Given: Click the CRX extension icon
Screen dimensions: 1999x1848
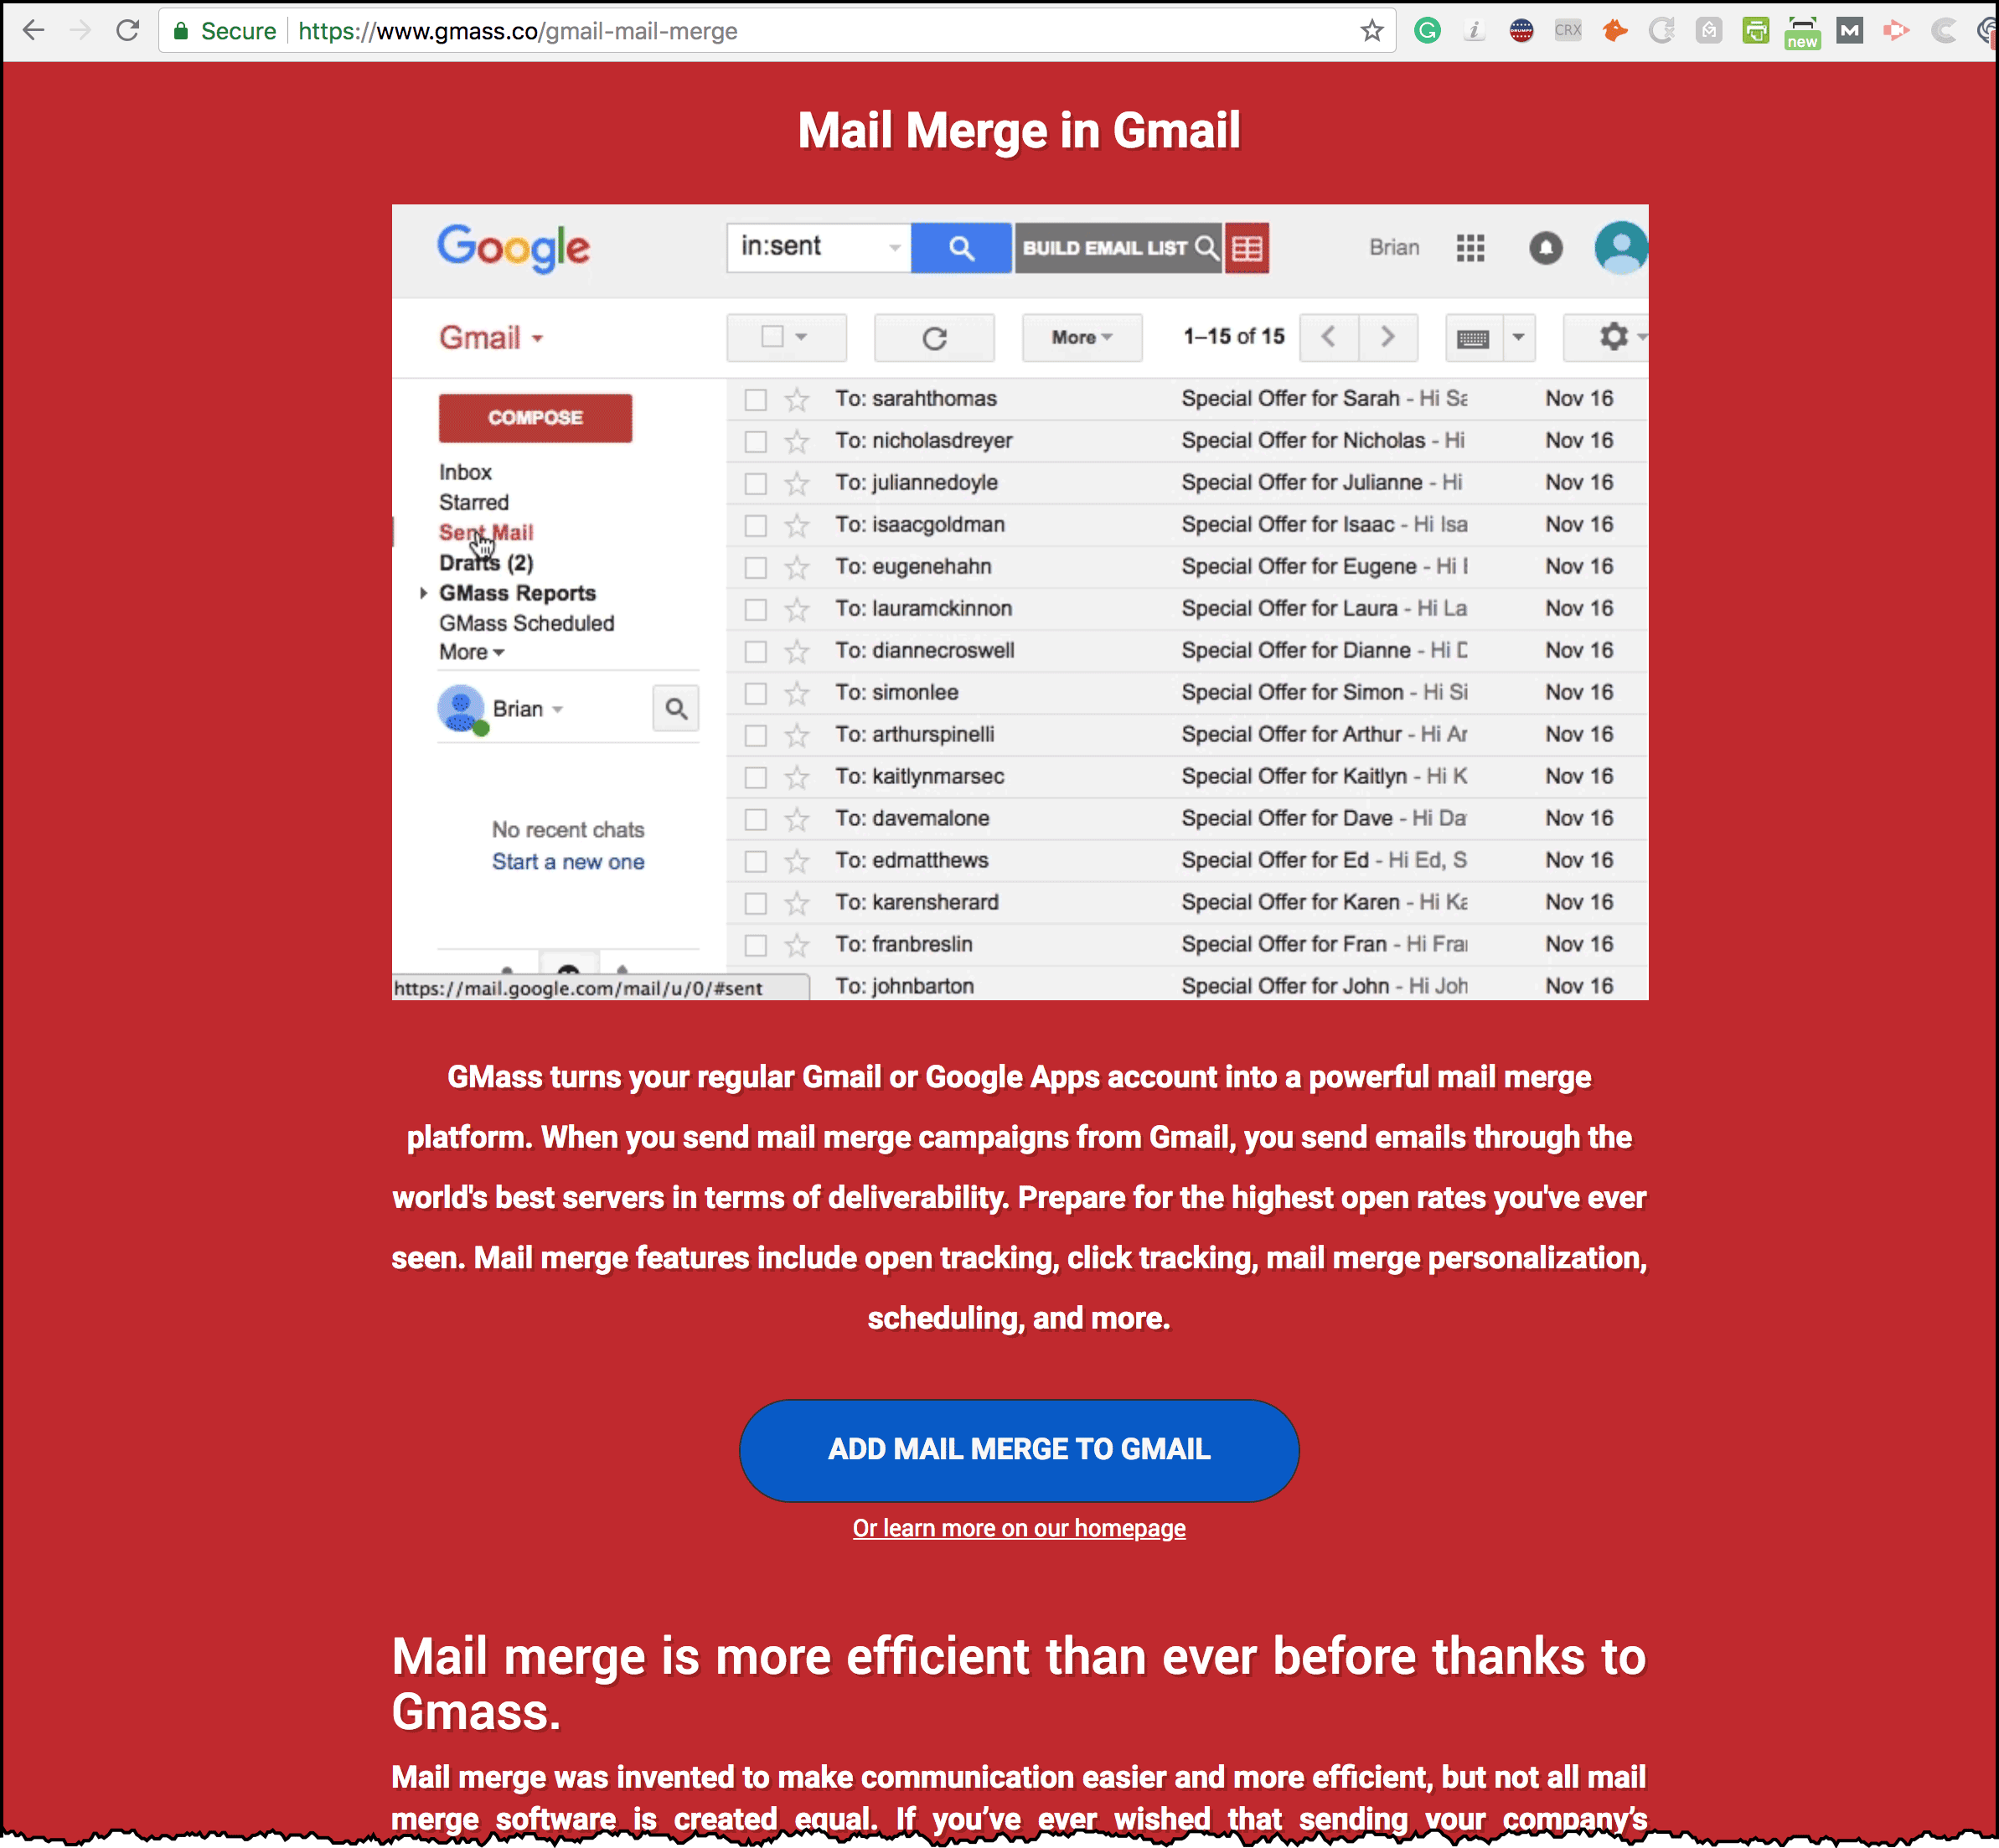Looking at the screenshot, I should pyautogui.click(x=1567, y=31).
